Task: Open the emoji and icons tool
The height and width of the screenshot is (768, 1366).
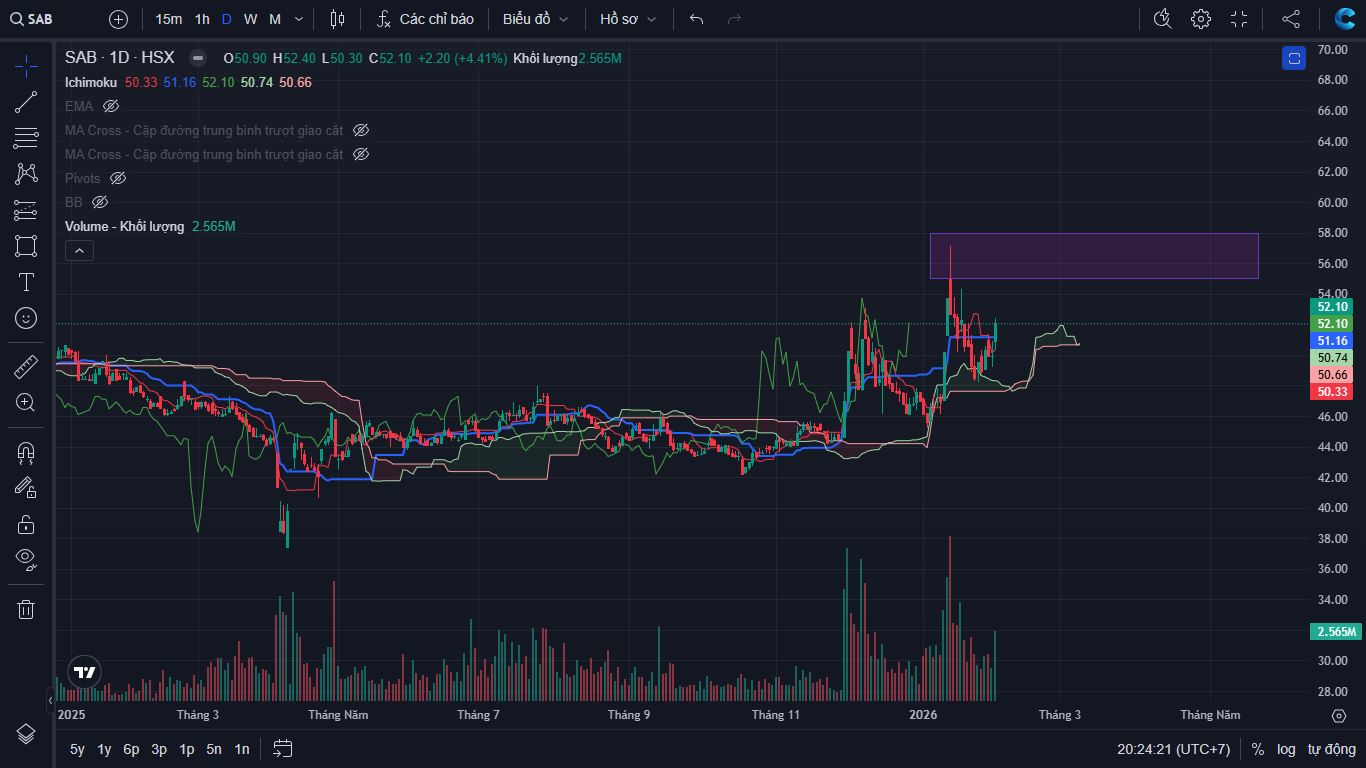Action: tap(26, 318)
